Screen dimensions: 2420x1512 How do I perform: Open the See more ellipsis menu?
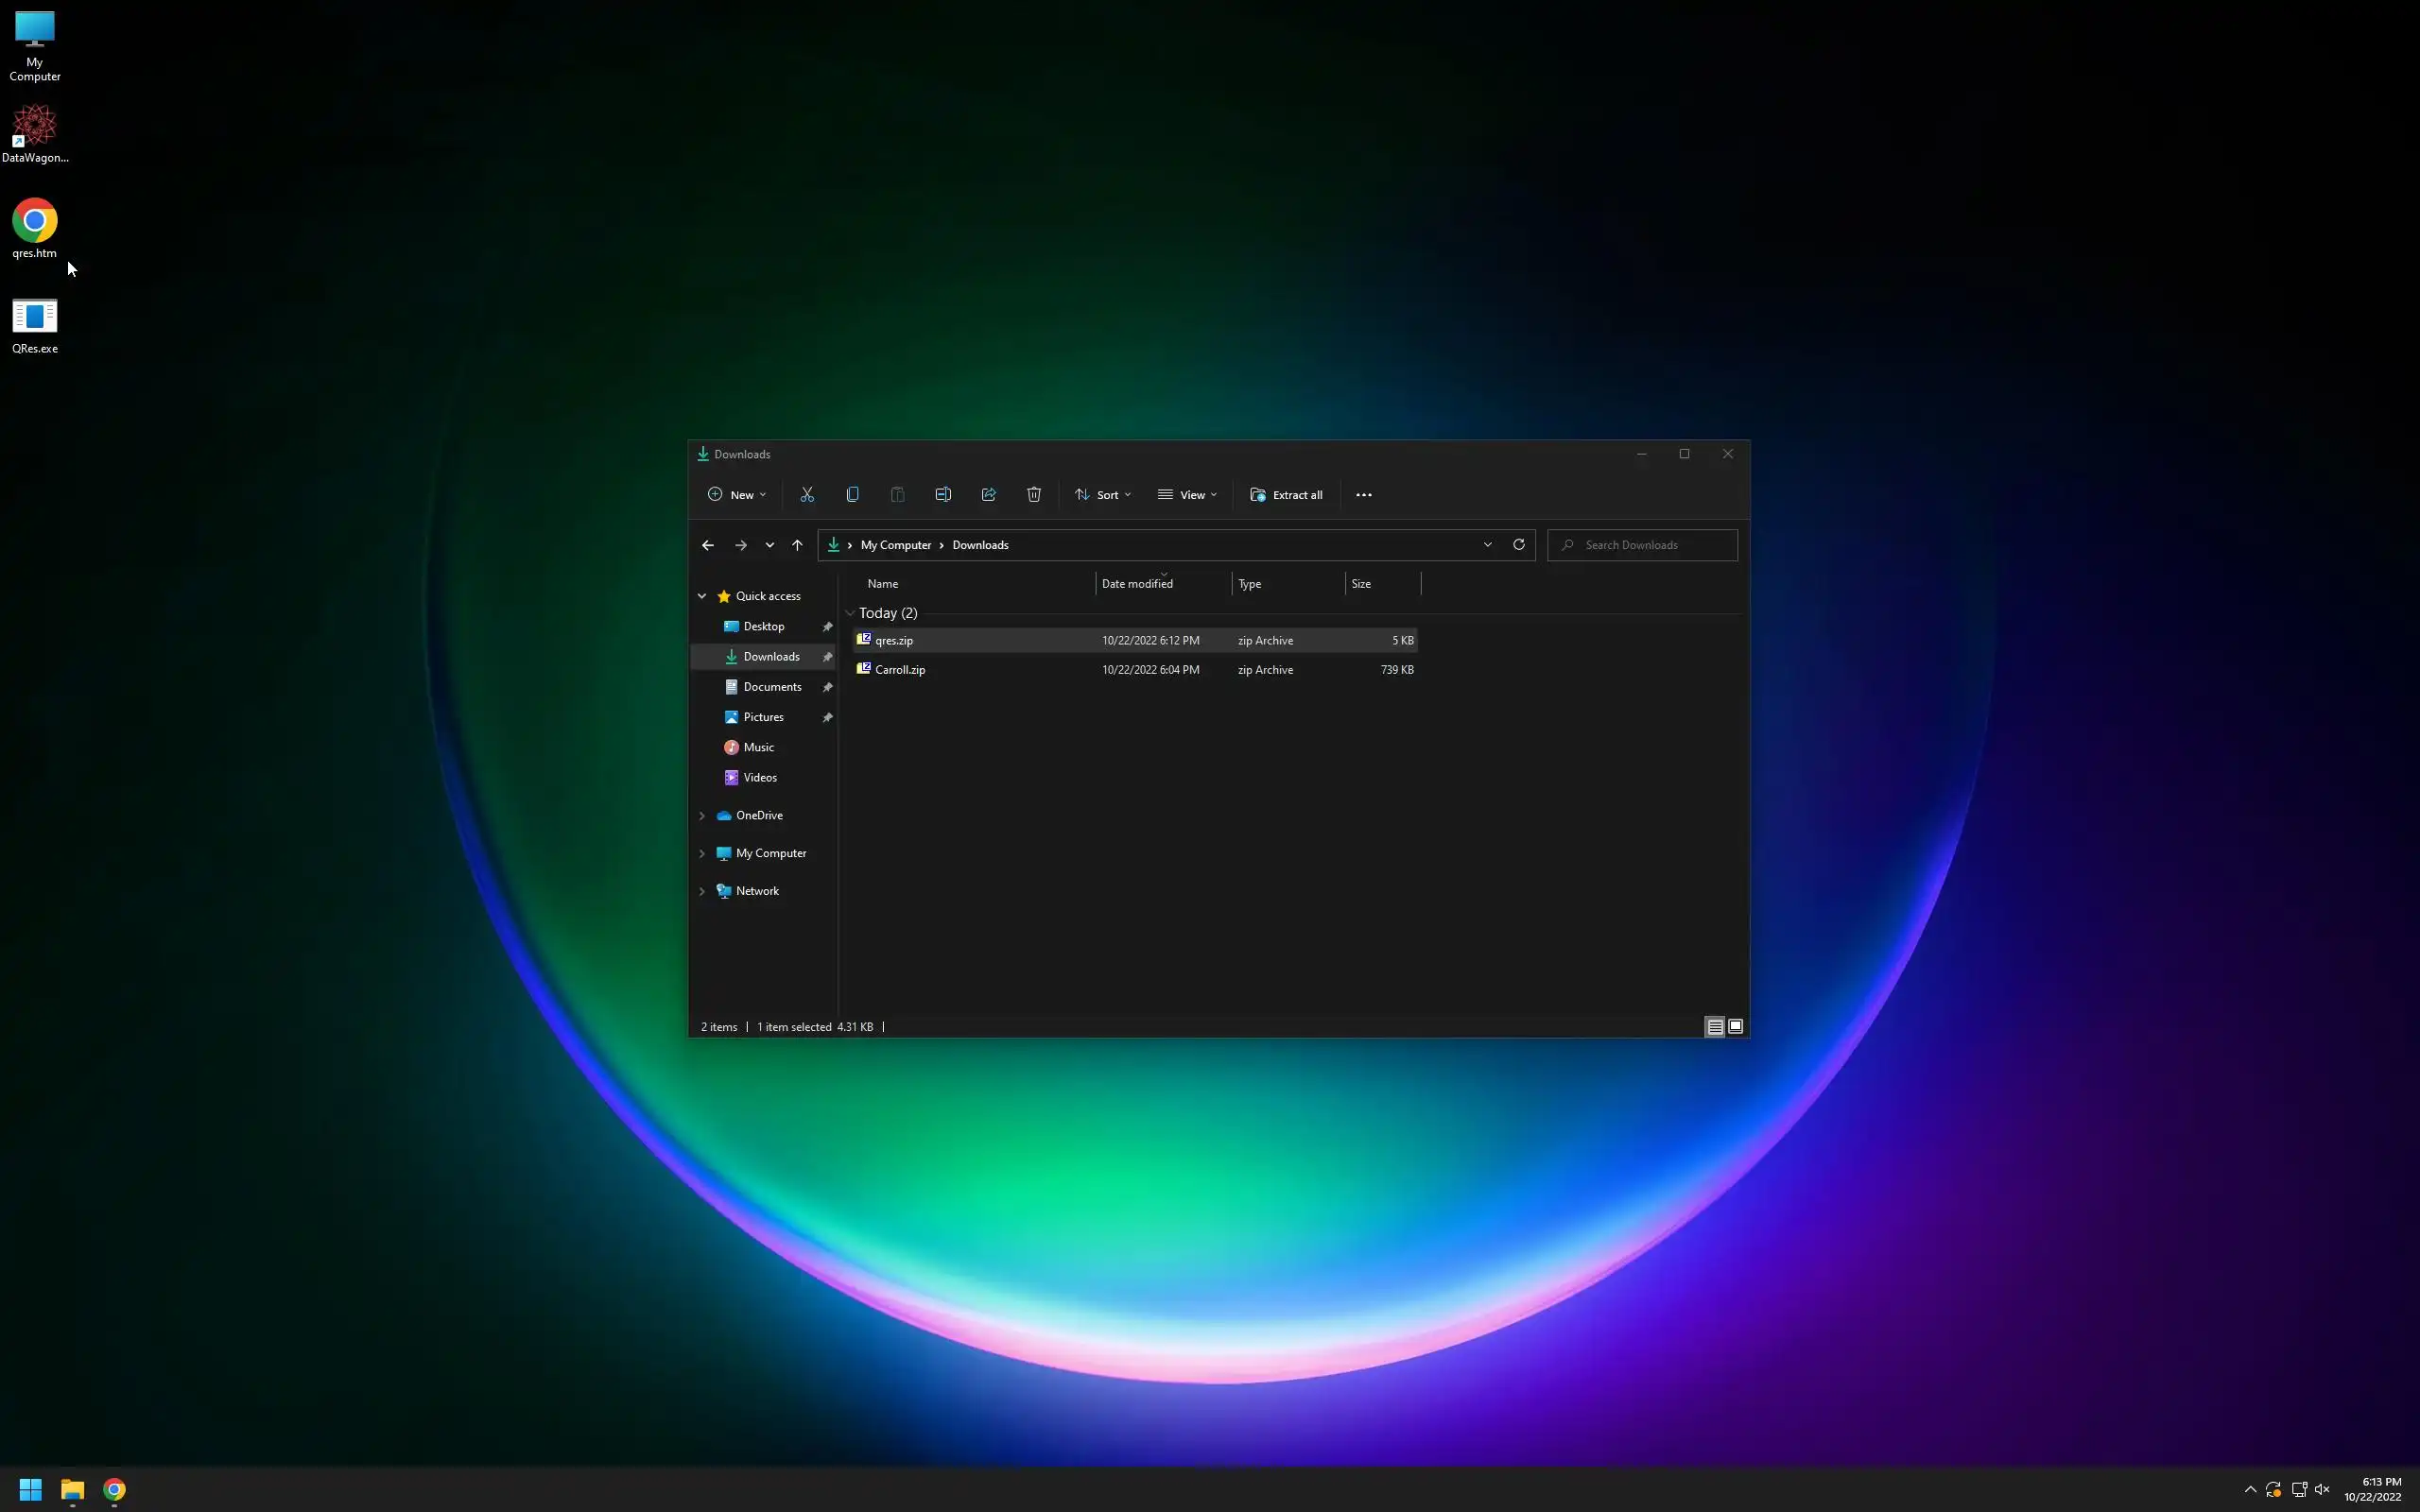click(1364, 495)
